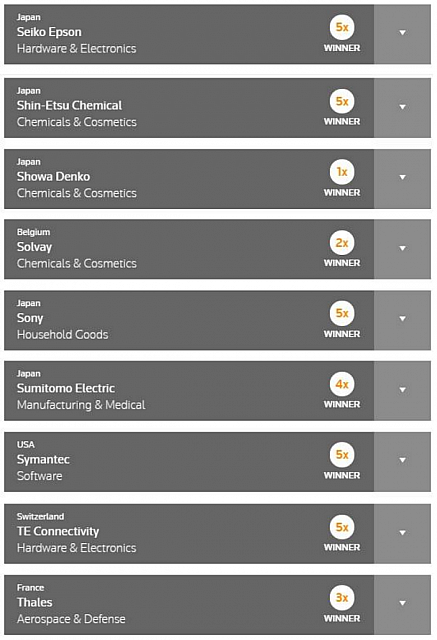The height and width of the screenshot is (640, 437).
Task: Expand the Seiko Epson row arrow
Action: 402,33
